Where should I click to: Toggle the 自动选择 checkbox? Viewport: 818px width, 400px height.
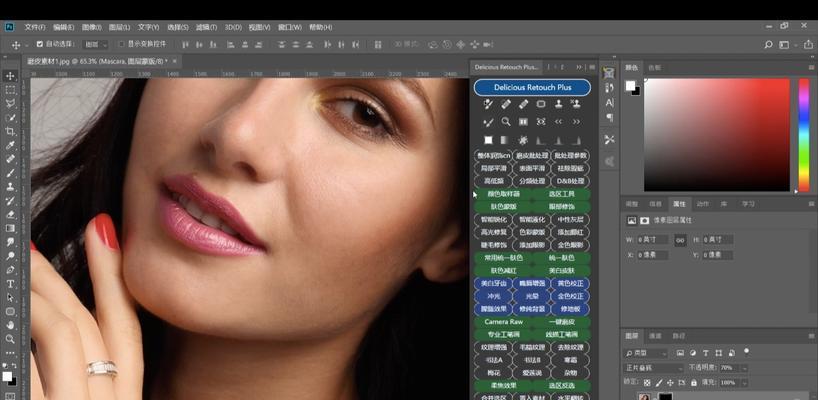[40, 44]
